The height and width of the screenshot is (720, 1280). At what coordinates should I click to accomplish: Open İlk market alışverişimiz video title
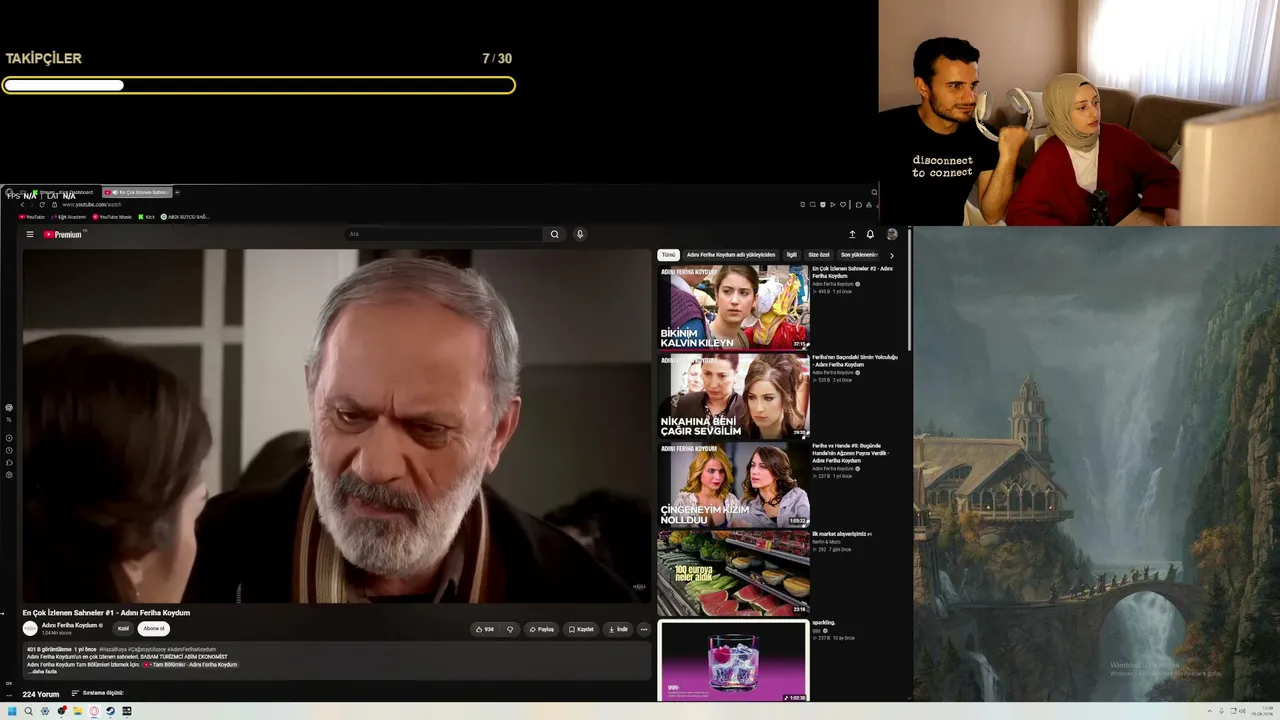(x=842, y=534)
